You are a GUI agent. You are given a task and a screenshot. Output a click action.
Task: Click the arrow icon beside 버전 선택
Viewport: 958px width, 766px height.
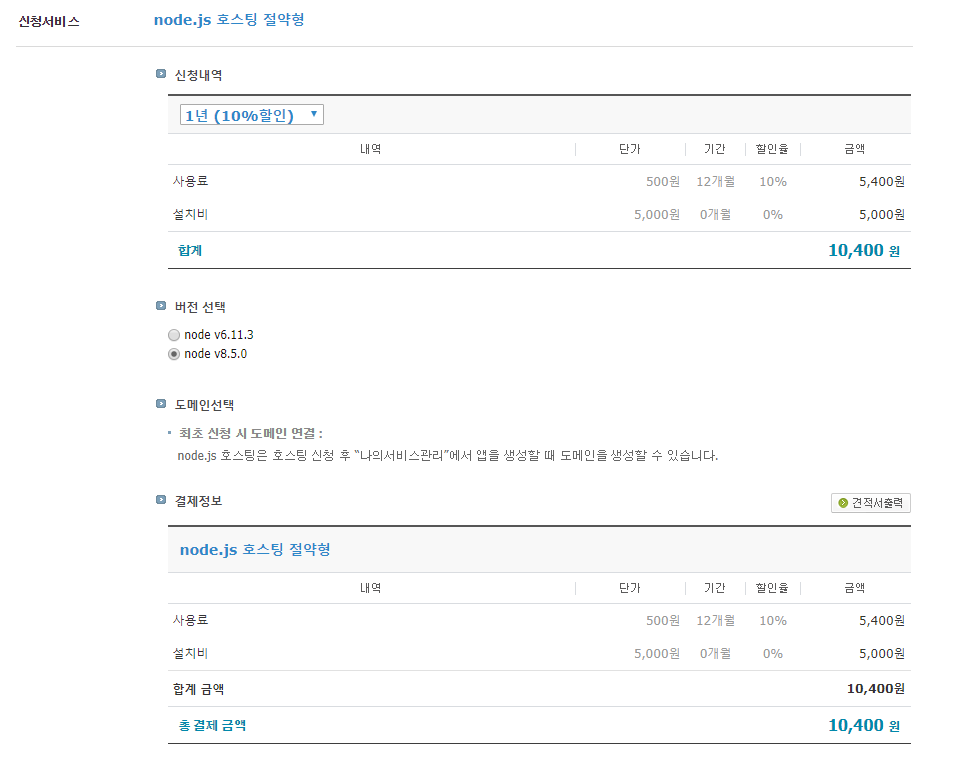point(161,306)
